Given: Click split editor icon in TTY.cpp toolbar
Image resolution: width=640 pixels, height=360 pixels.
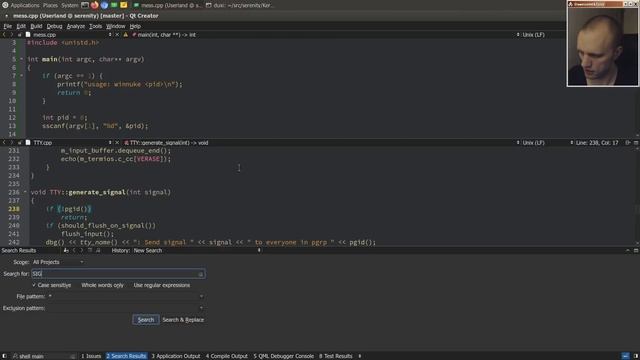Looking at the screenshot, I should 628,142.
